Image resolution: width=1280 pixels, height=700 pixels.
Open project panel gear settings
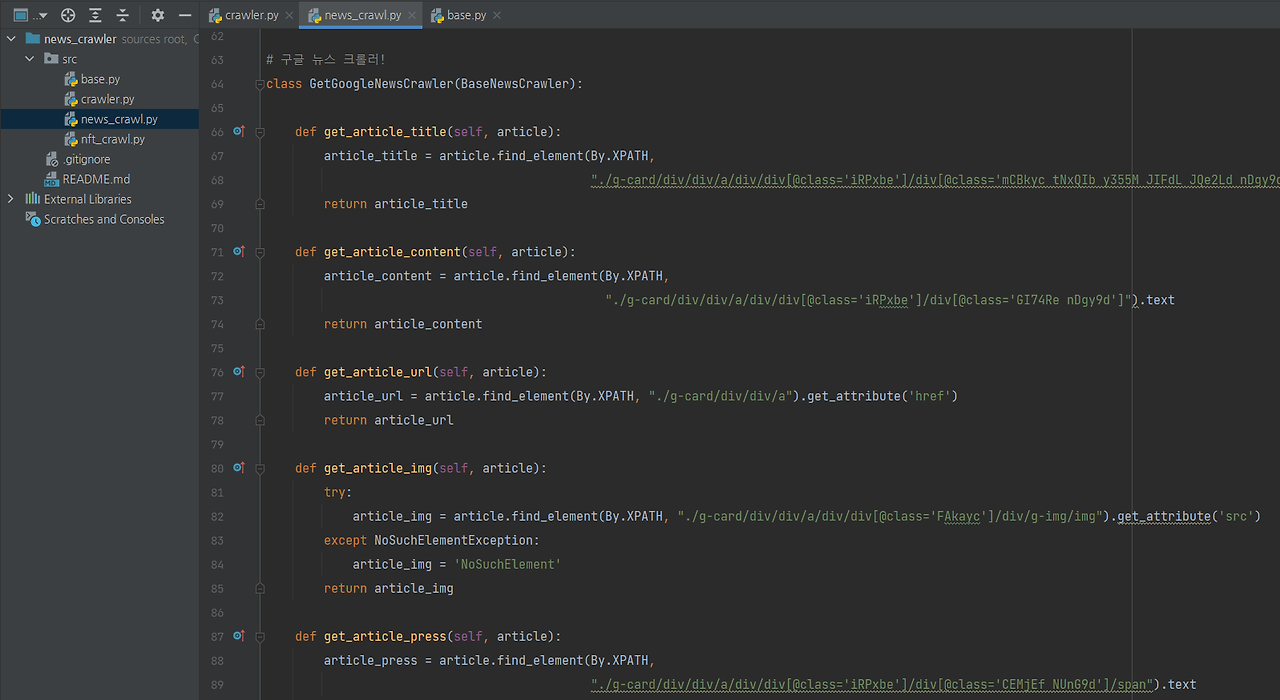158,15
